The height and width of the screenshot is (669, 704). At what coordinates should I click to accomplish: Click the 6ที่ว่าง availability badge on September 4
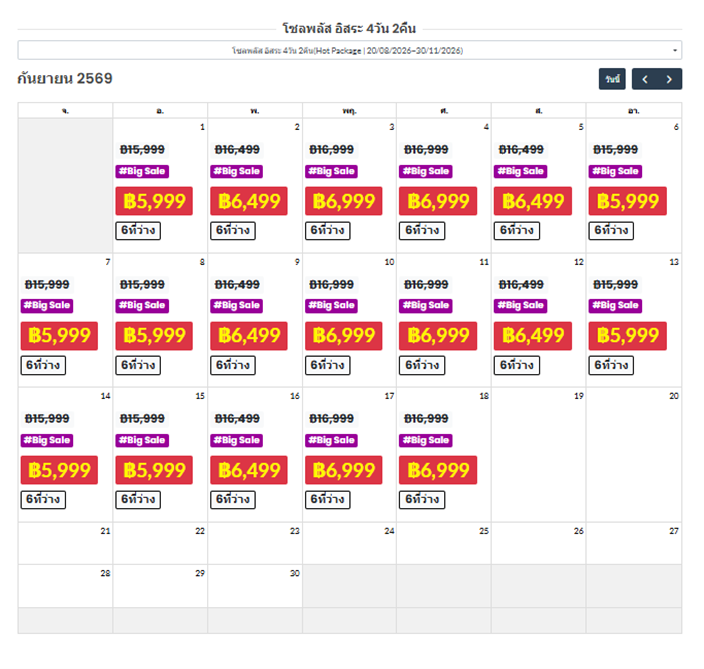424,230
